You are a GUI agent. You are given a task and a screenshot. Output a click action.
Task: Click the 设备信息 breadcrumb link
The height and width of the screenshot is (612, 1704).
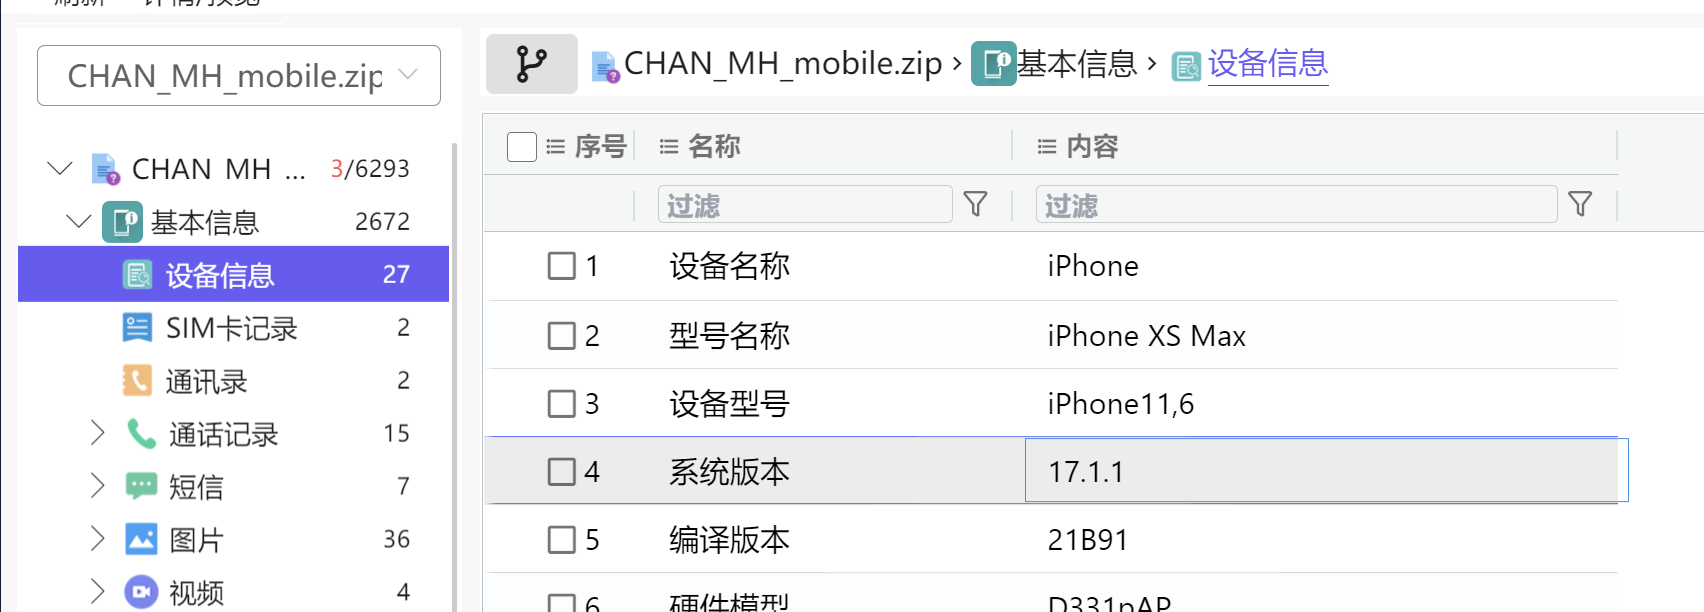(x=1267, y=64)
